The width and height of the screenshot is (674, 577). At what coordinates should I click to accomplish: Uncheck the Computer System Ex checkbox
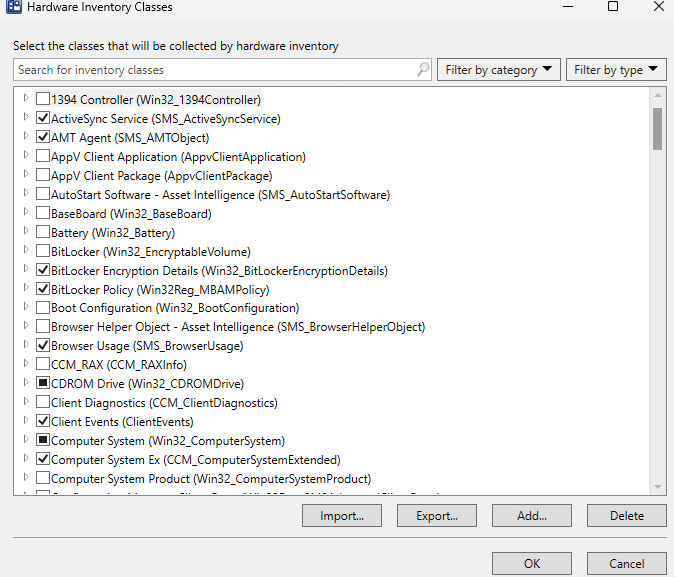coord(43,459)
